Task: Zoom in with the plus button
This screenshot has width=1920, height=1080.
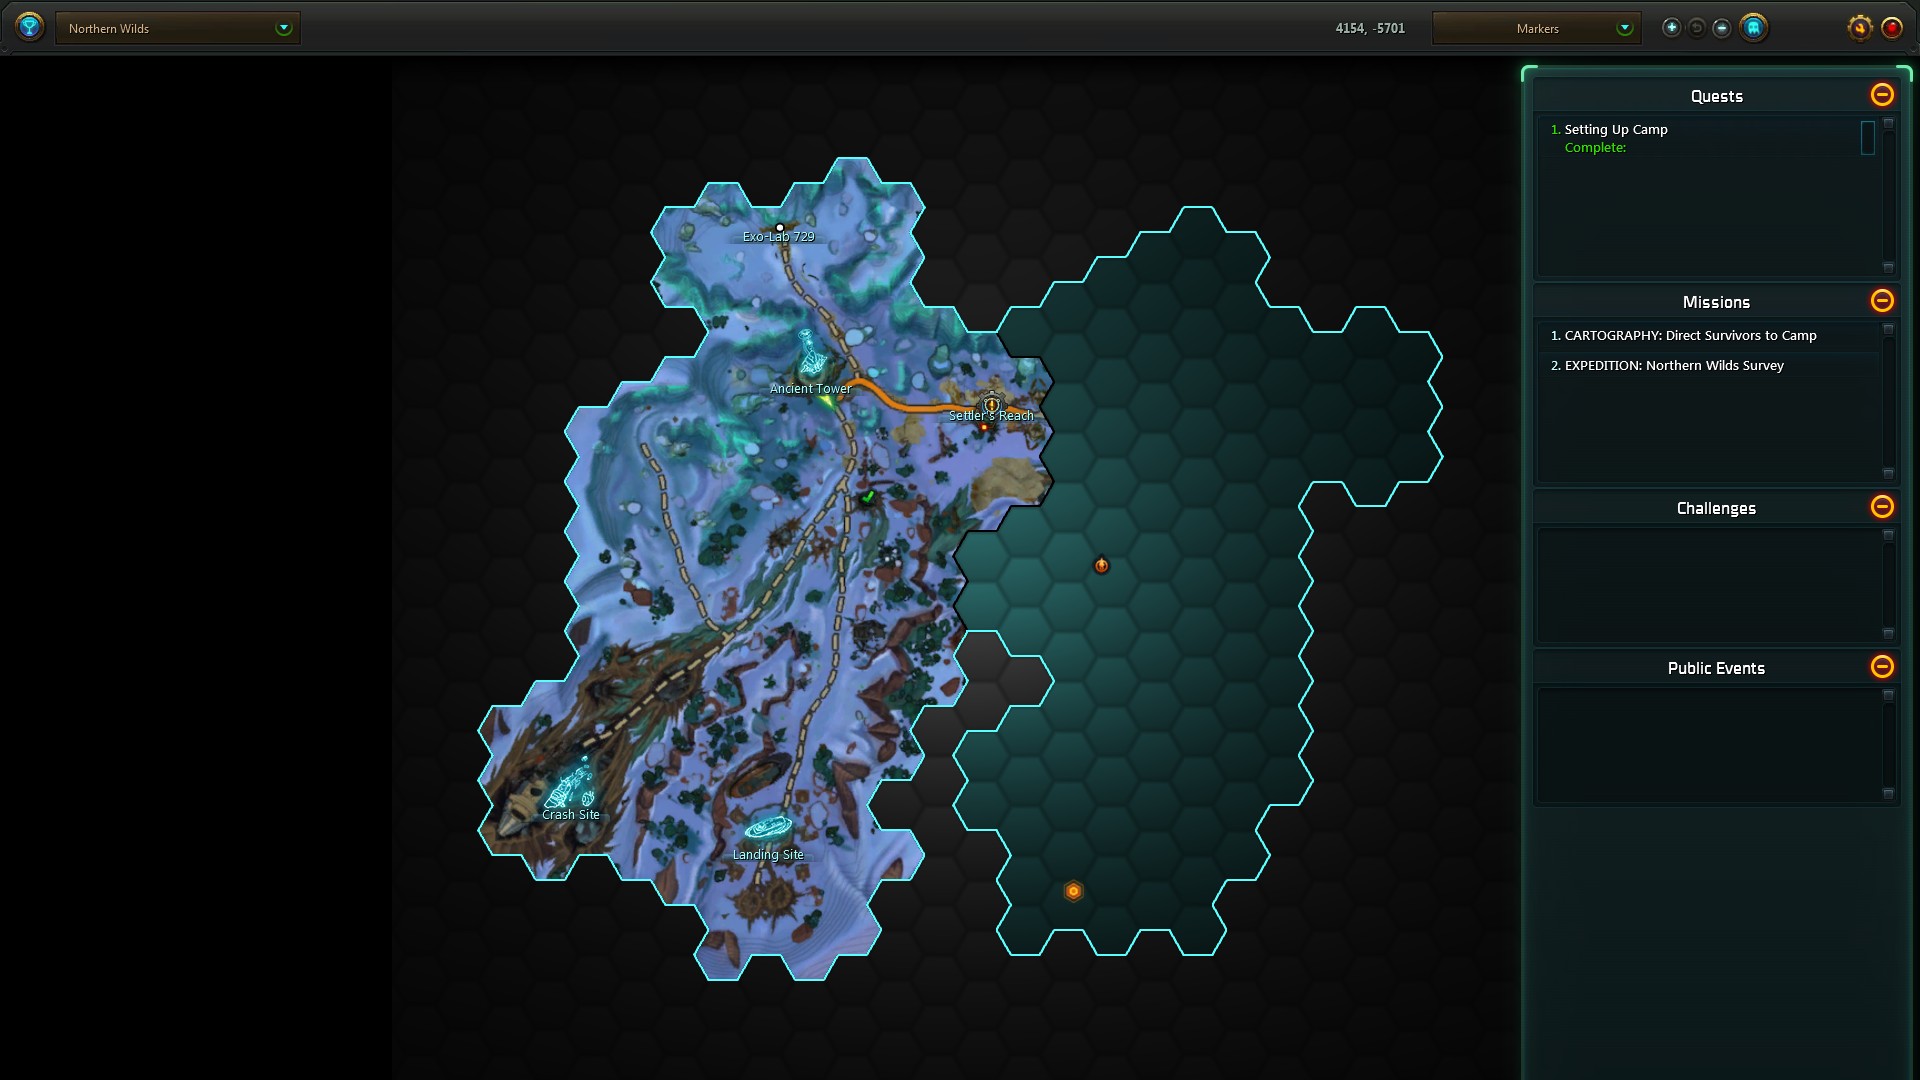Action: tap(1671, 28)
